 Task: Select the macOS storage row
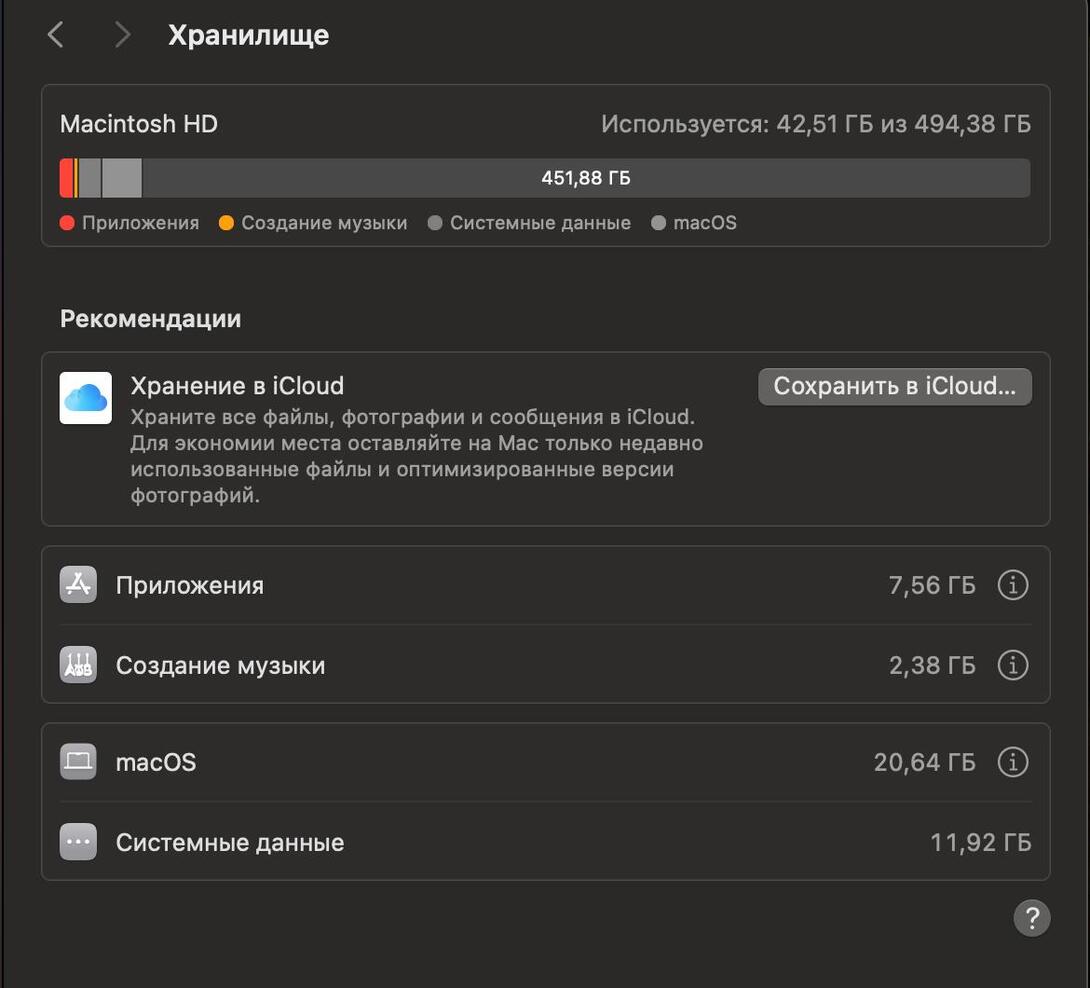click(500, 762)
